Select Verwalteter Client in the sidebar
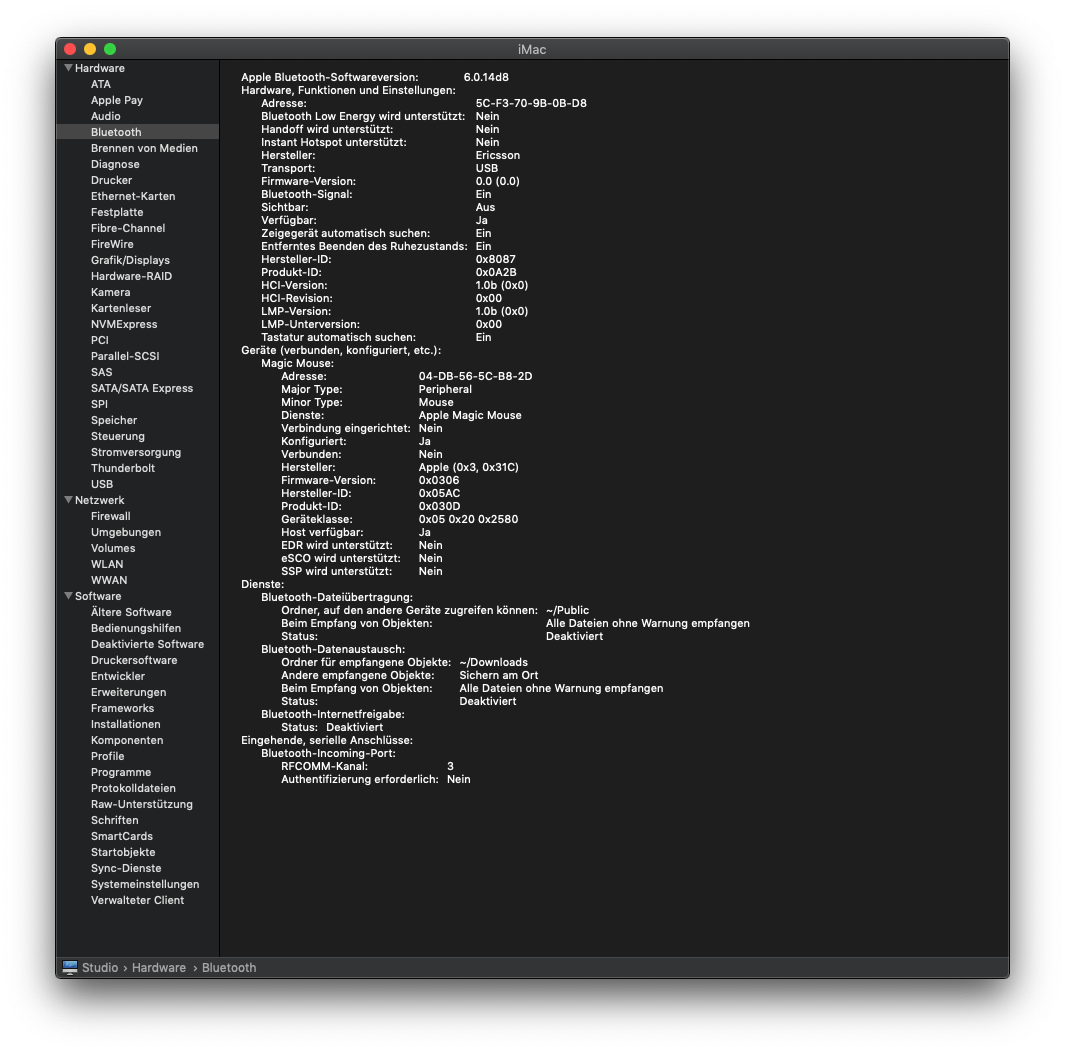The height and width of the screenshot is (1052, 1065). 137,901
